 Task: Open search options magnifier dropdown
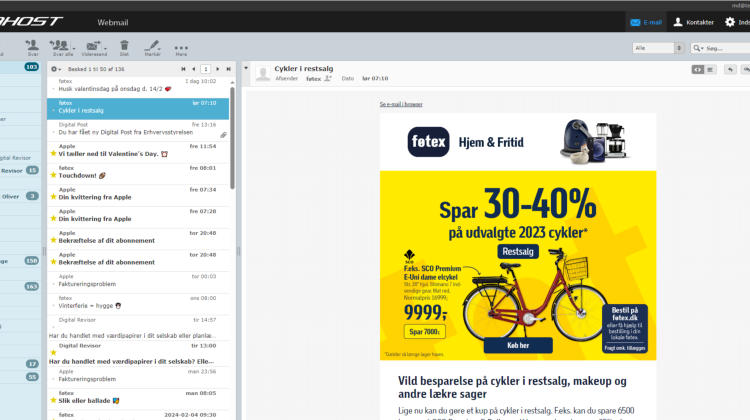pyautogui.click(x=698, y=48)
